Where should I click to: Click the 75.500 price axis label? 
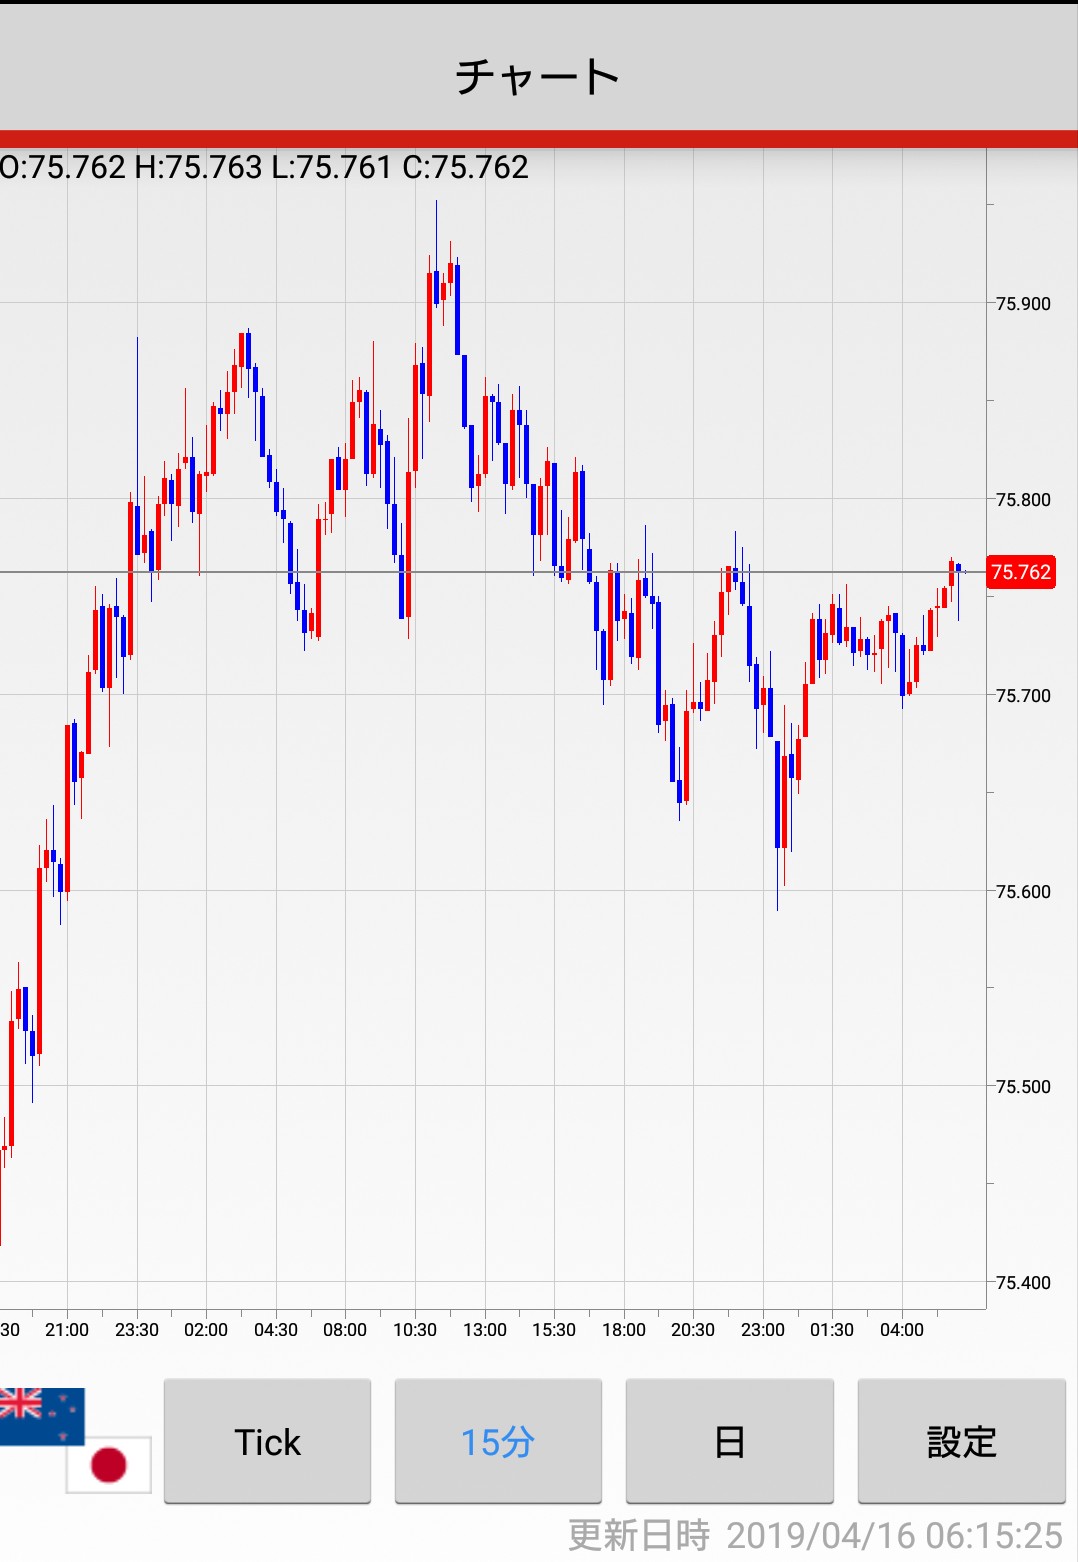pyautogui.click(x=1023, y=1087)
